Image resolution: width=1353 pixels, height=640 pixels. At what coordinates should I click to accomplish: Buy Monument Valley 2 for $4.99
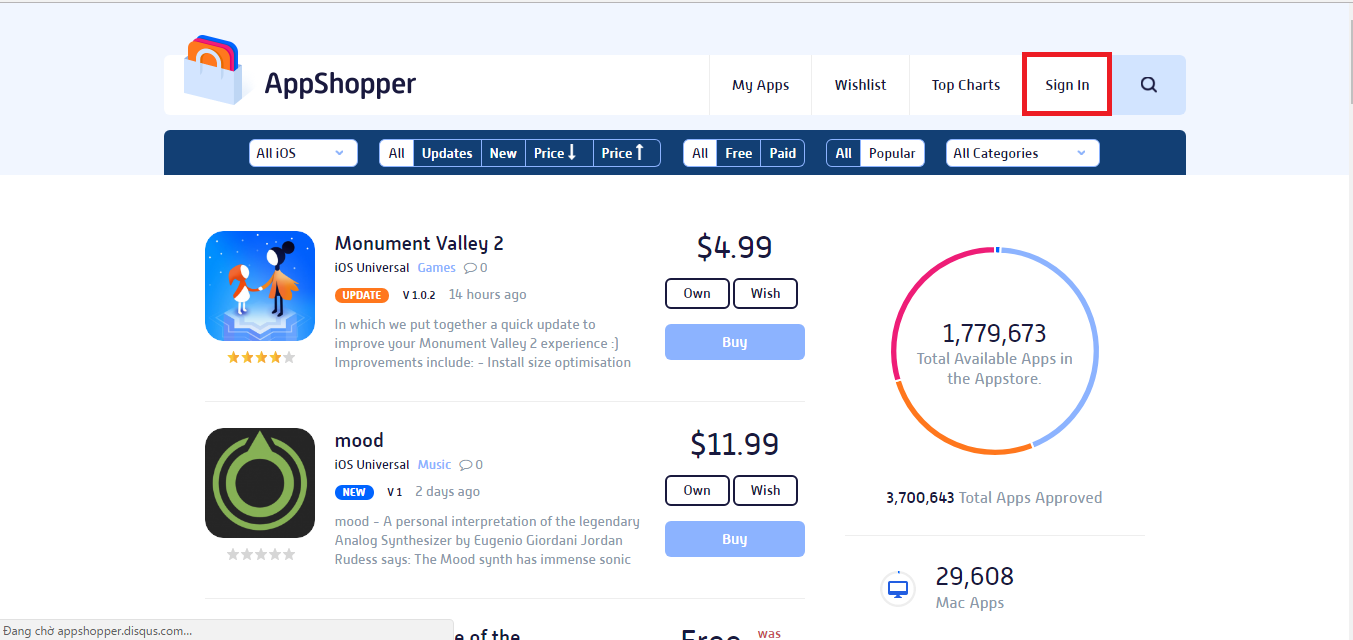click(734, 341)
